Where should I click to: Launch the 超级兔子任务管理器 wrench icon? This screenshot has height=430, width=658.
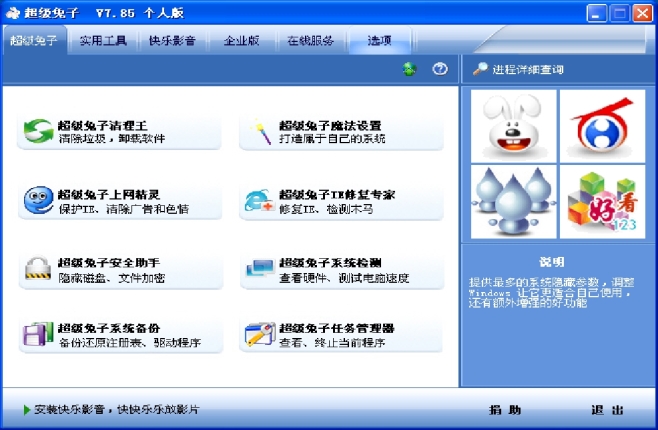(260, 334)
